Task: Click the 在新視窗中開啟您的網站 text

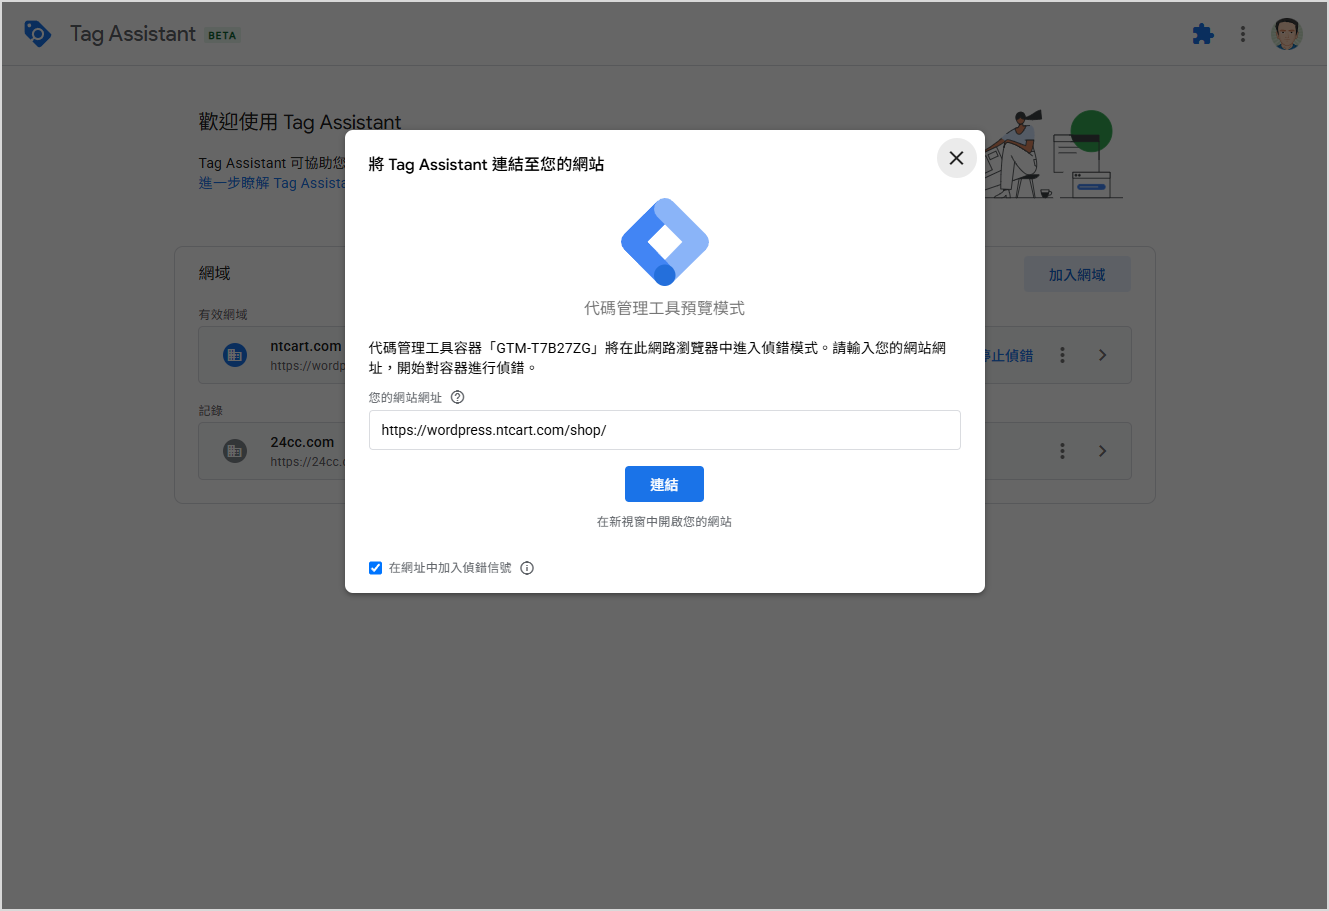Action: pos(665,522)
